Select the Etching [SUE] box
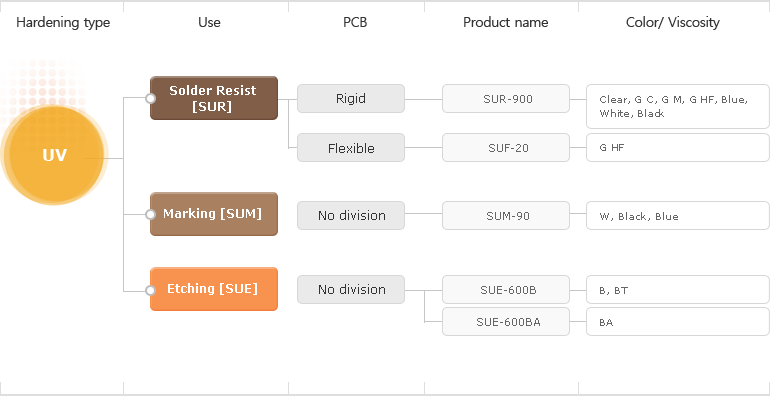This screenshot has width=770, height=396. tap(214, 289)
